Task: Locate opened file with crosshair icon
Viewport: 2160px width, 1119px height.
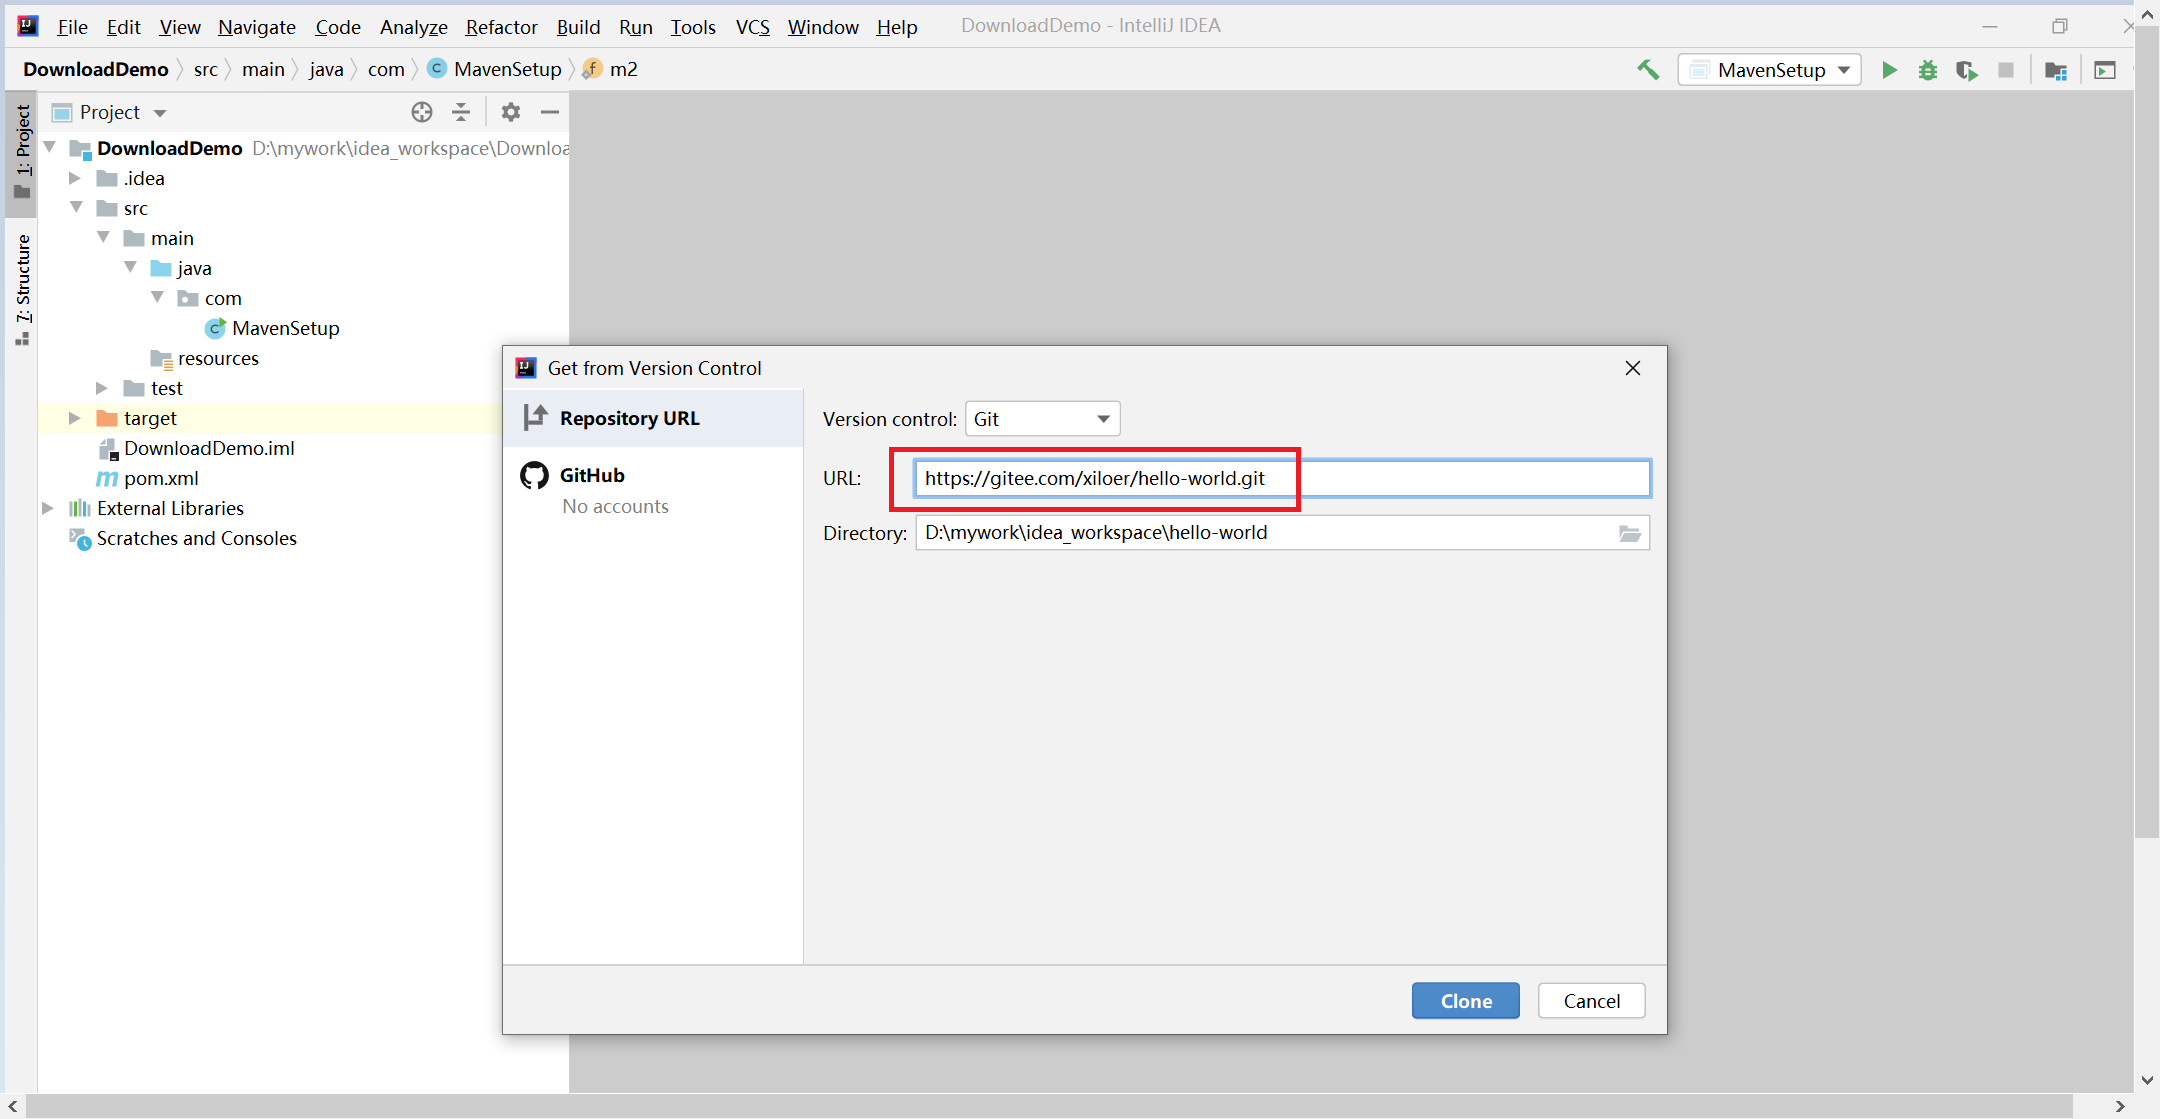Action: [422, 112]
